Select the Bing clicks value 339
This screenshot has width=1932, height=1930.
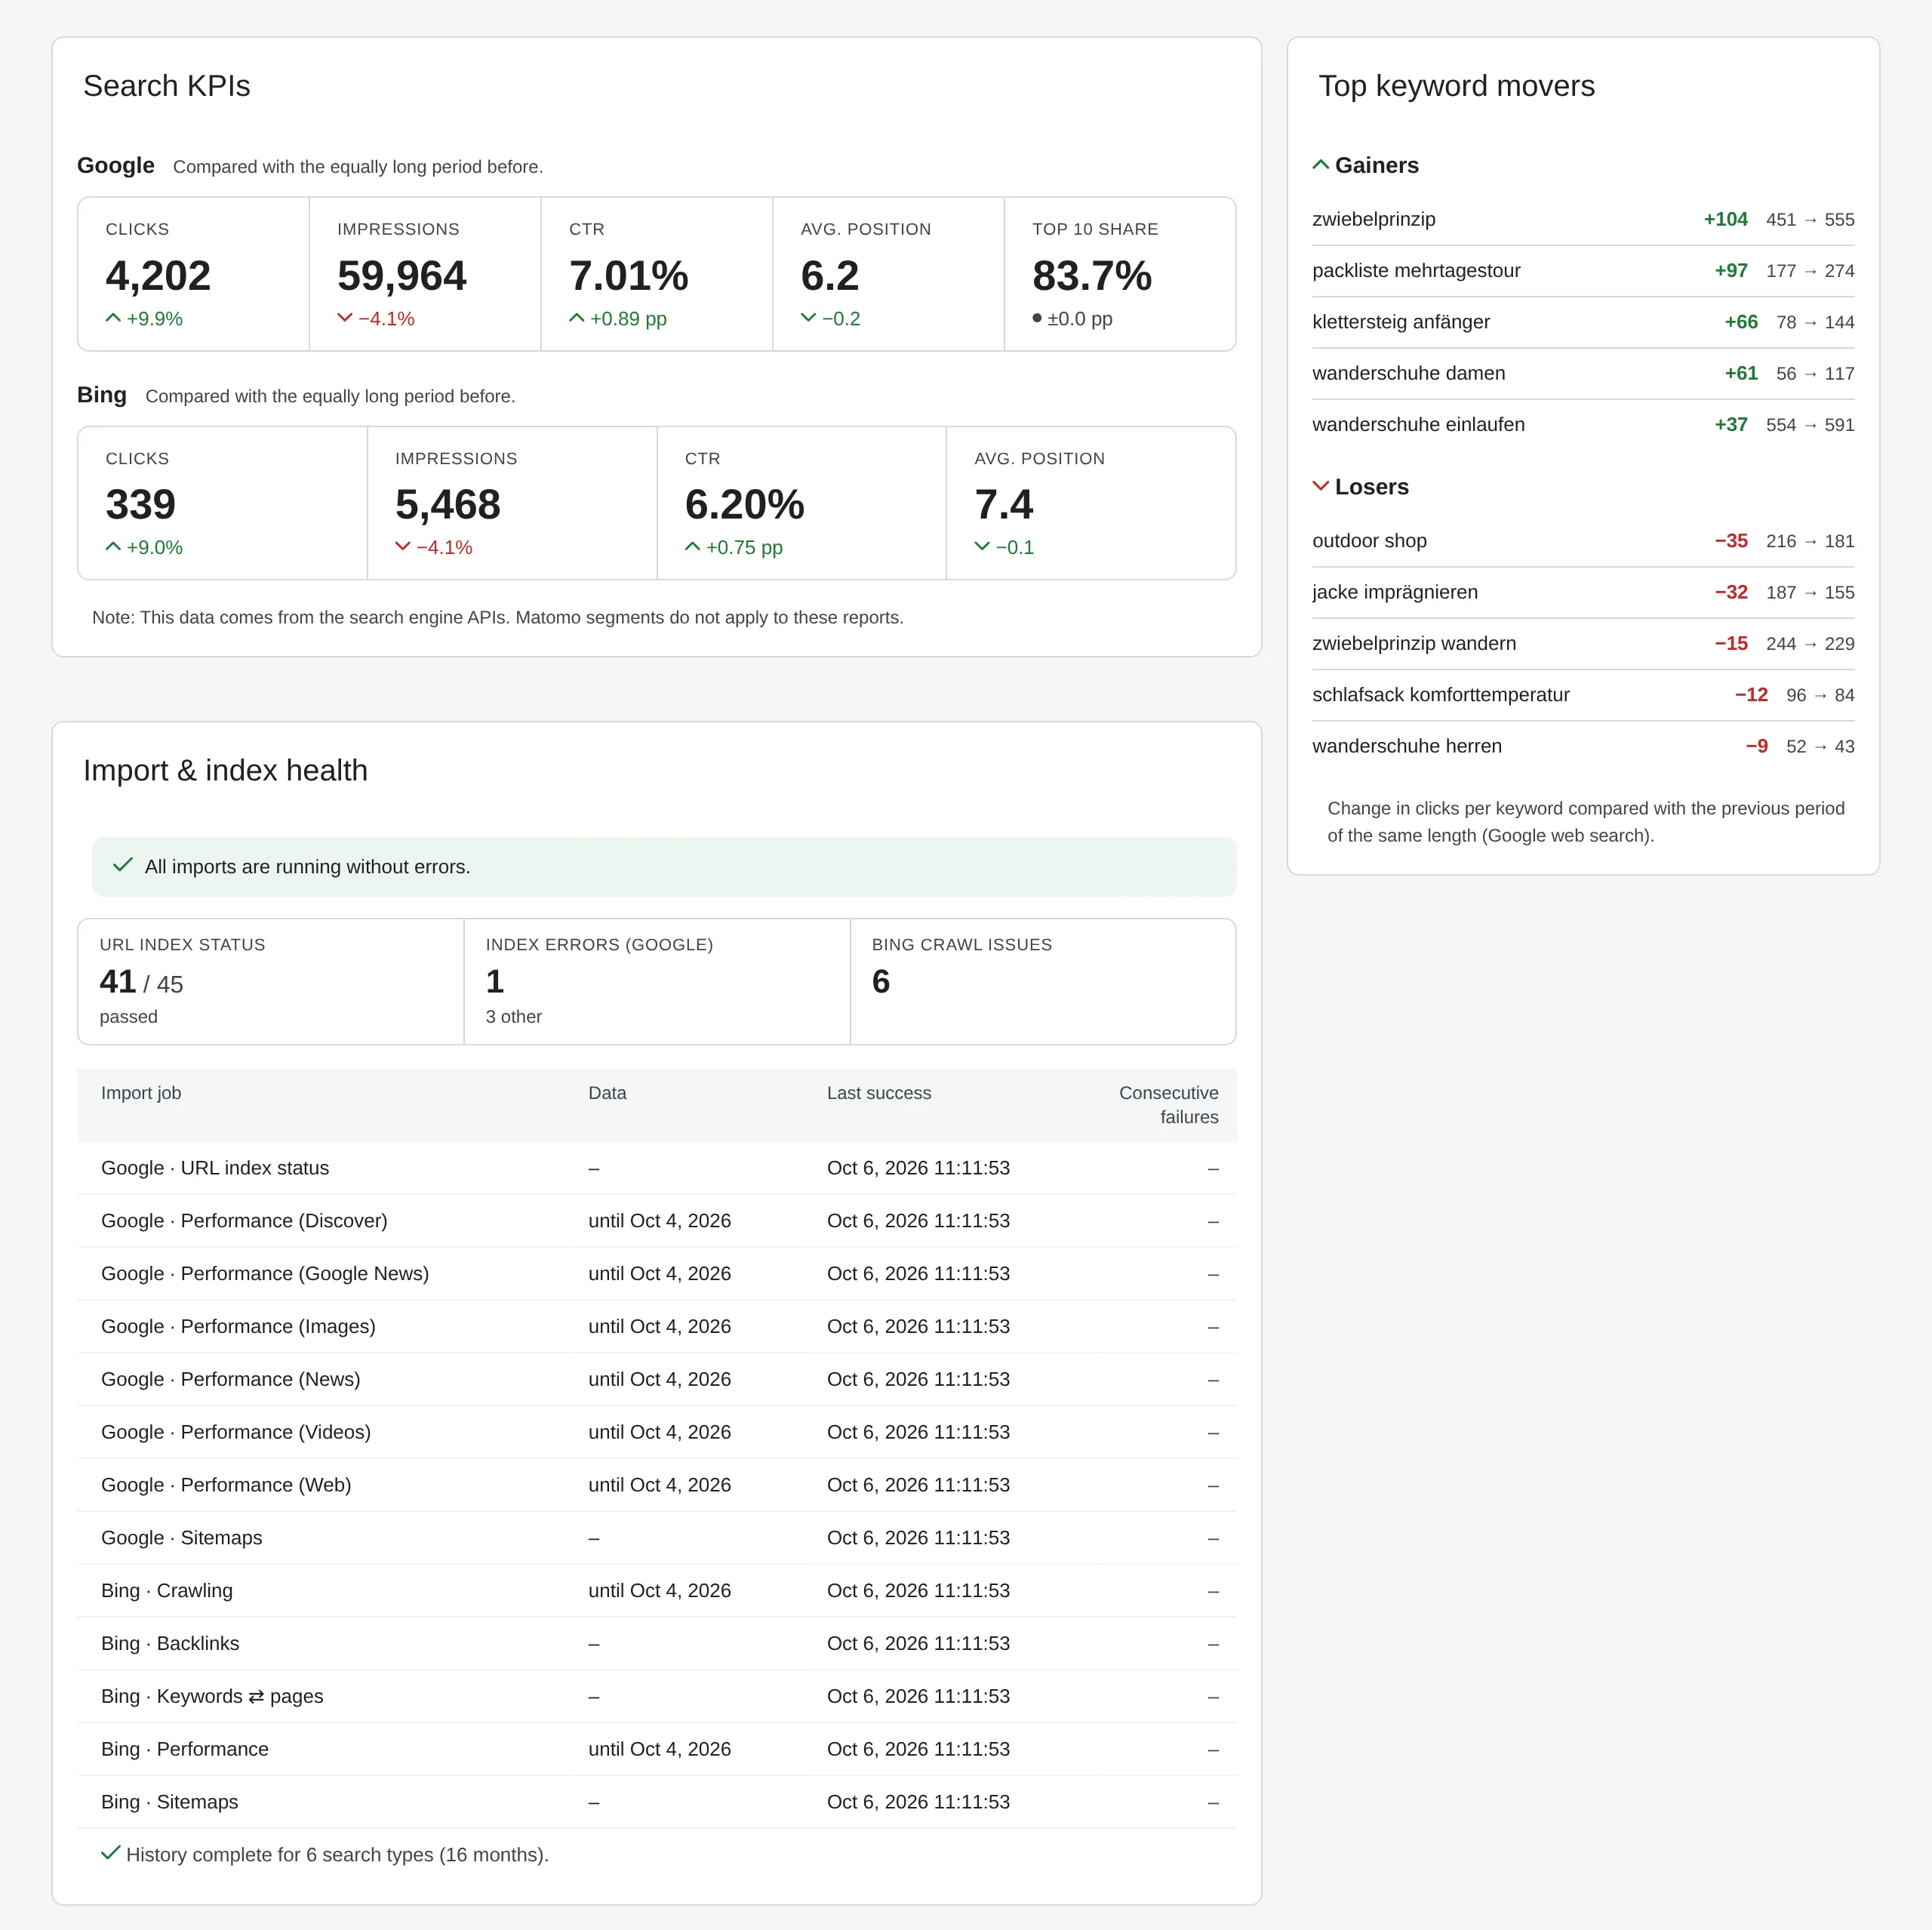pyautogui.click(x=141, y=505)
